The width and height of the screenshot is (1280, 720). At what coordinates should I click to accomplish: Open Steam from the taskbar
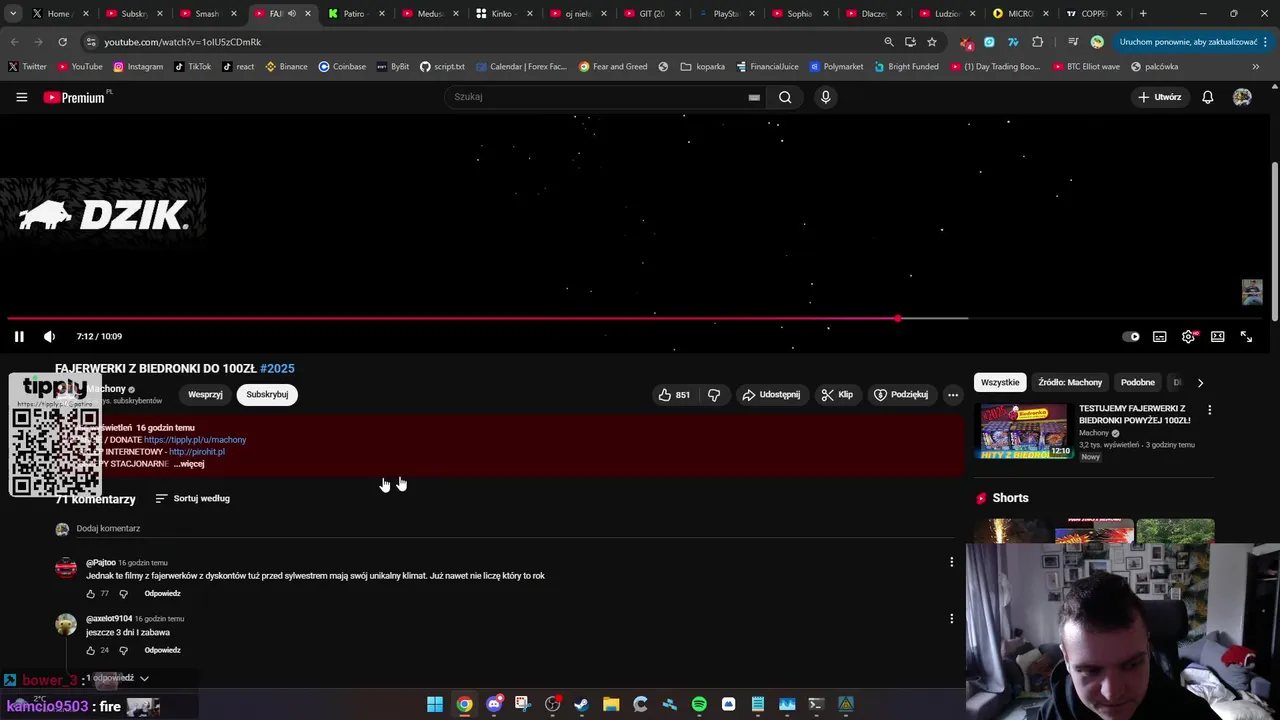coord(581,705)
